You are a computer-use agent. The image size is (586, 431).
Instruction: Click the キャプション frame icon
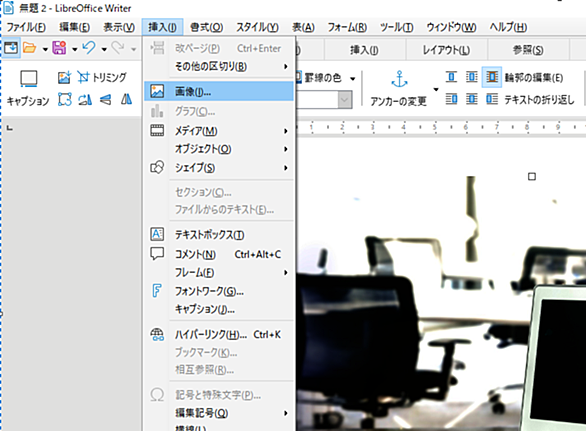(28, 78)
